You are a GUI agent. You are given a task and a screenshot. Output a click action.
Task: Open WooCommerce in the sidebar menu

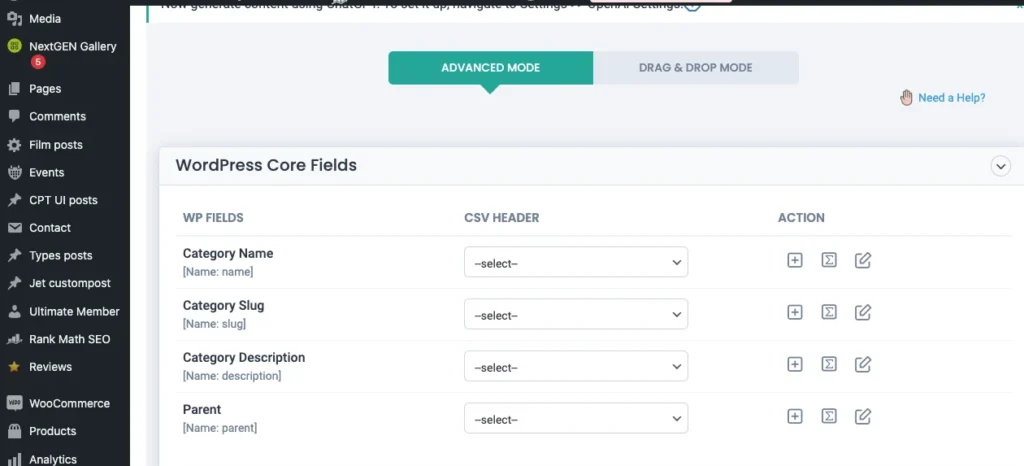[69, 403]
